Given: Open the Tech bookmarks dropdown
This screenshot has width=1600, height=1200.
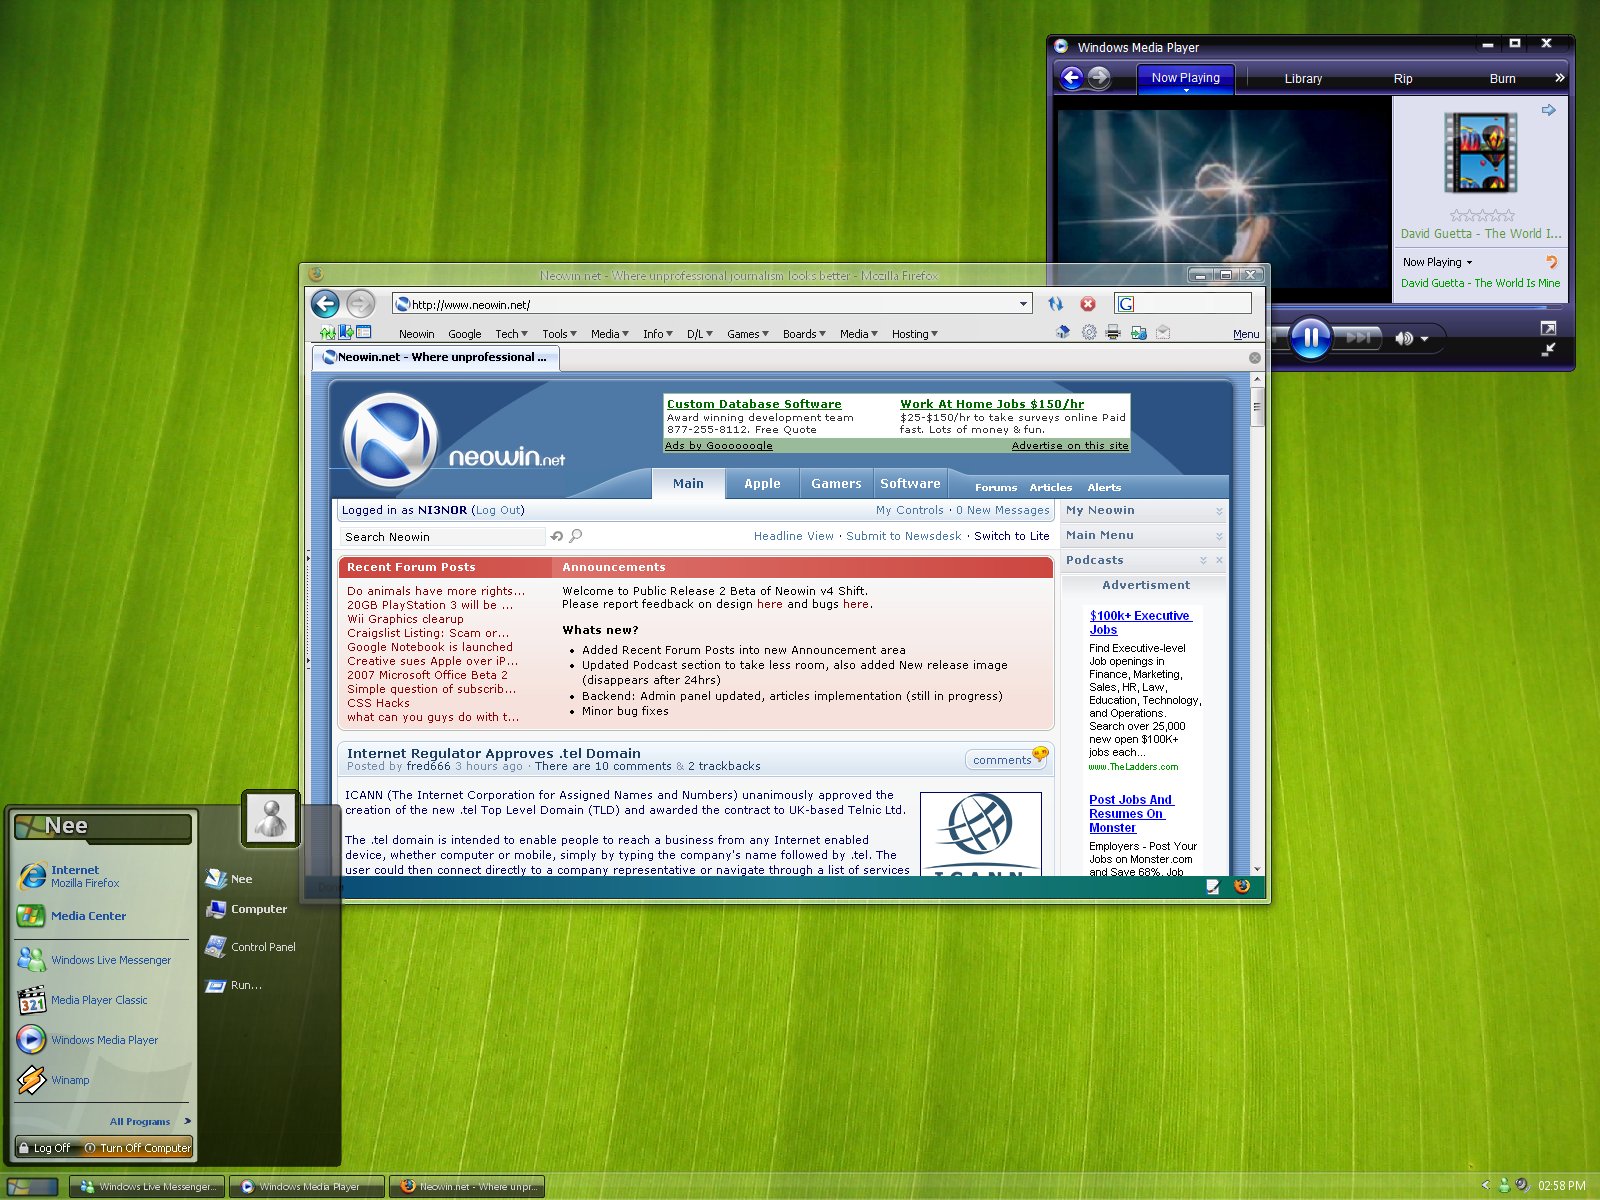Looking at the screenshot, I should 511,334.
